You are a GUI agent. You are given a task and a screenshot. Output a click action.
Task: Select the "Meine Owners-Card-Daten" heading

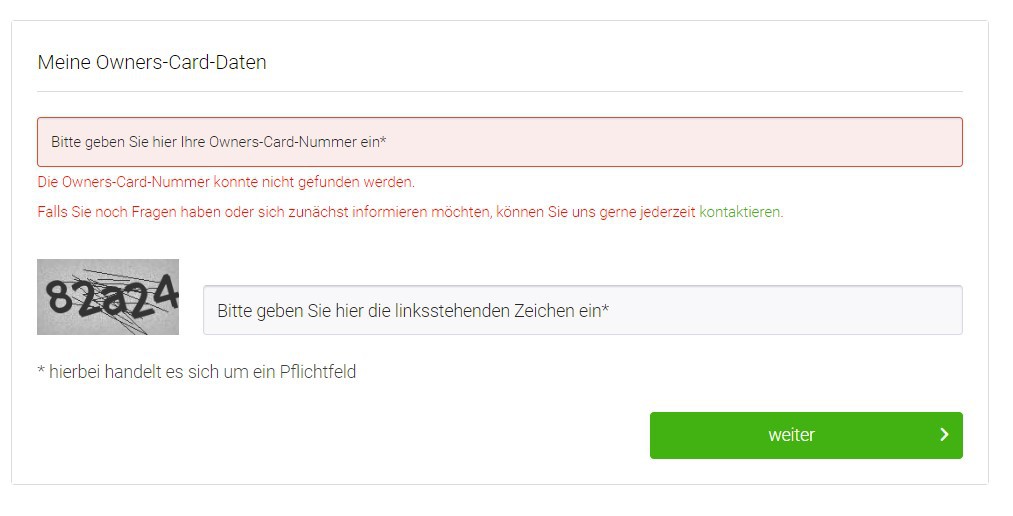(152, 62)
